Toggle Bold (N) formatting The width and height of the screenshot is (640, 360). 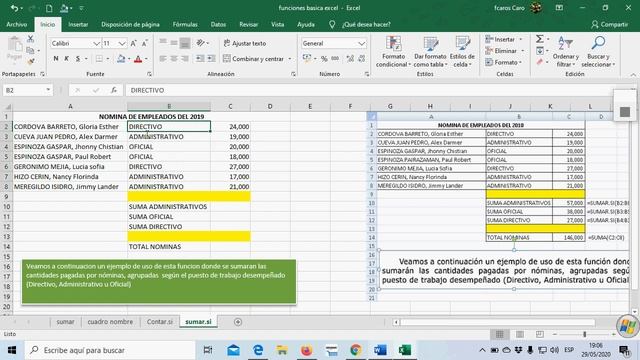pyautogui.click(x=56, y=59)
